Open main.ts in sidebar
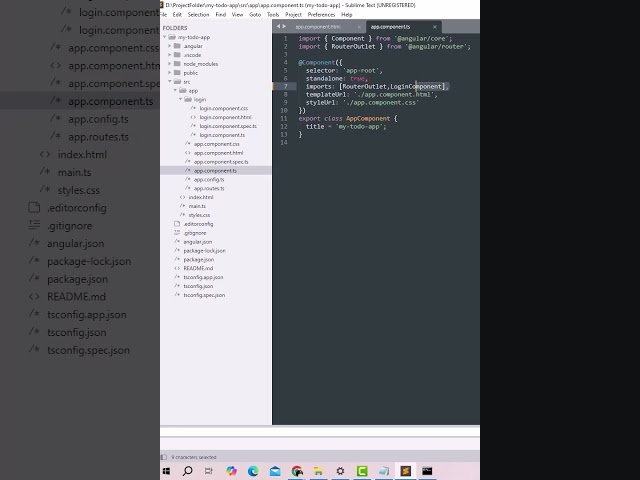Image resolution: width=640 pixels, height=480 pixels. coord(197,206)
